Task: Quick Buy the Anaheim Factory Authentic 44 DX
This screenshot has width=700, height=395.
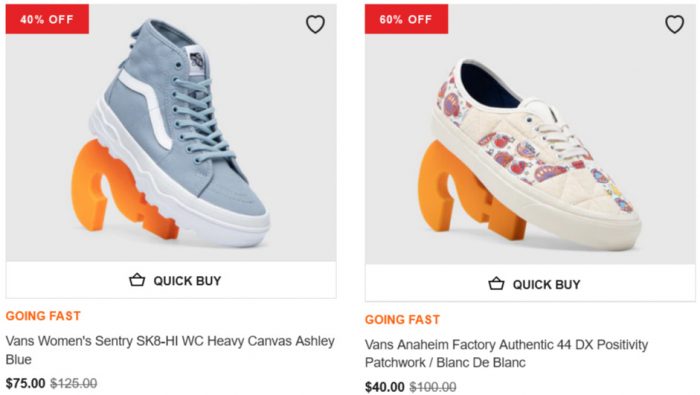Action: tap(530, 284)
